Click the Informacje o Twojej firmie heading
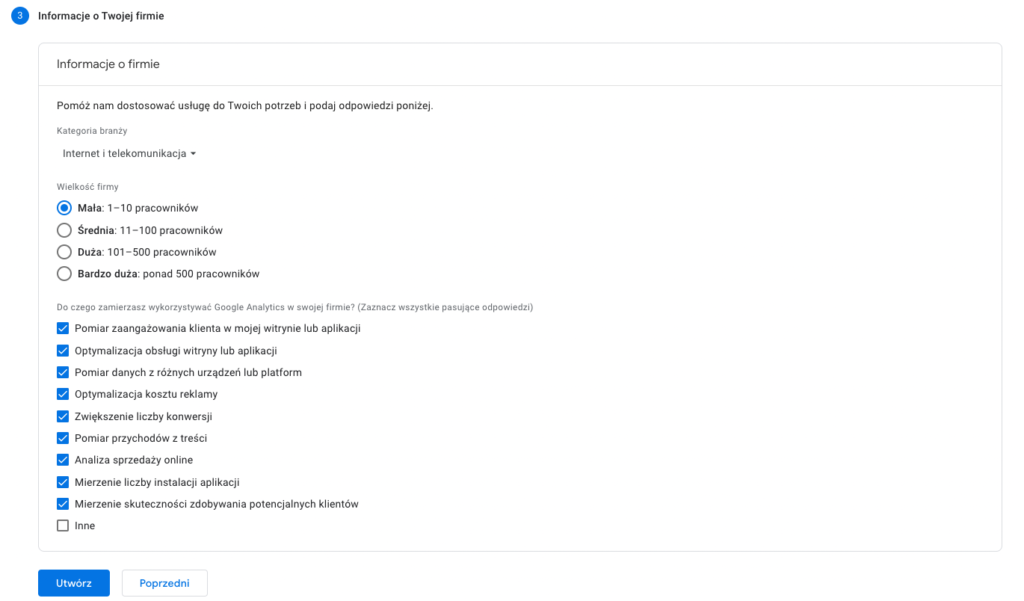This screenshot has width=1024, height=601. point(101,16)
